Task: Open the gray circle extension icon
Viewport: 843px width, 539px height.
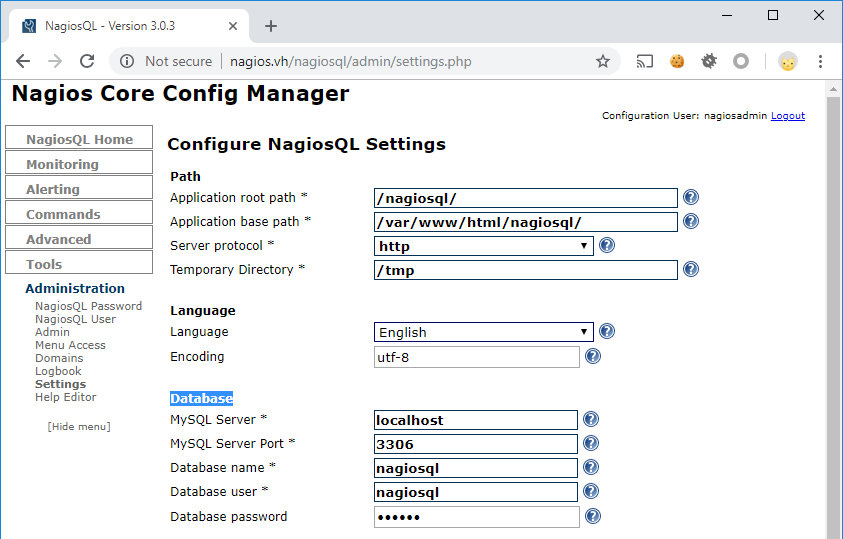Action: click(741, 61)
